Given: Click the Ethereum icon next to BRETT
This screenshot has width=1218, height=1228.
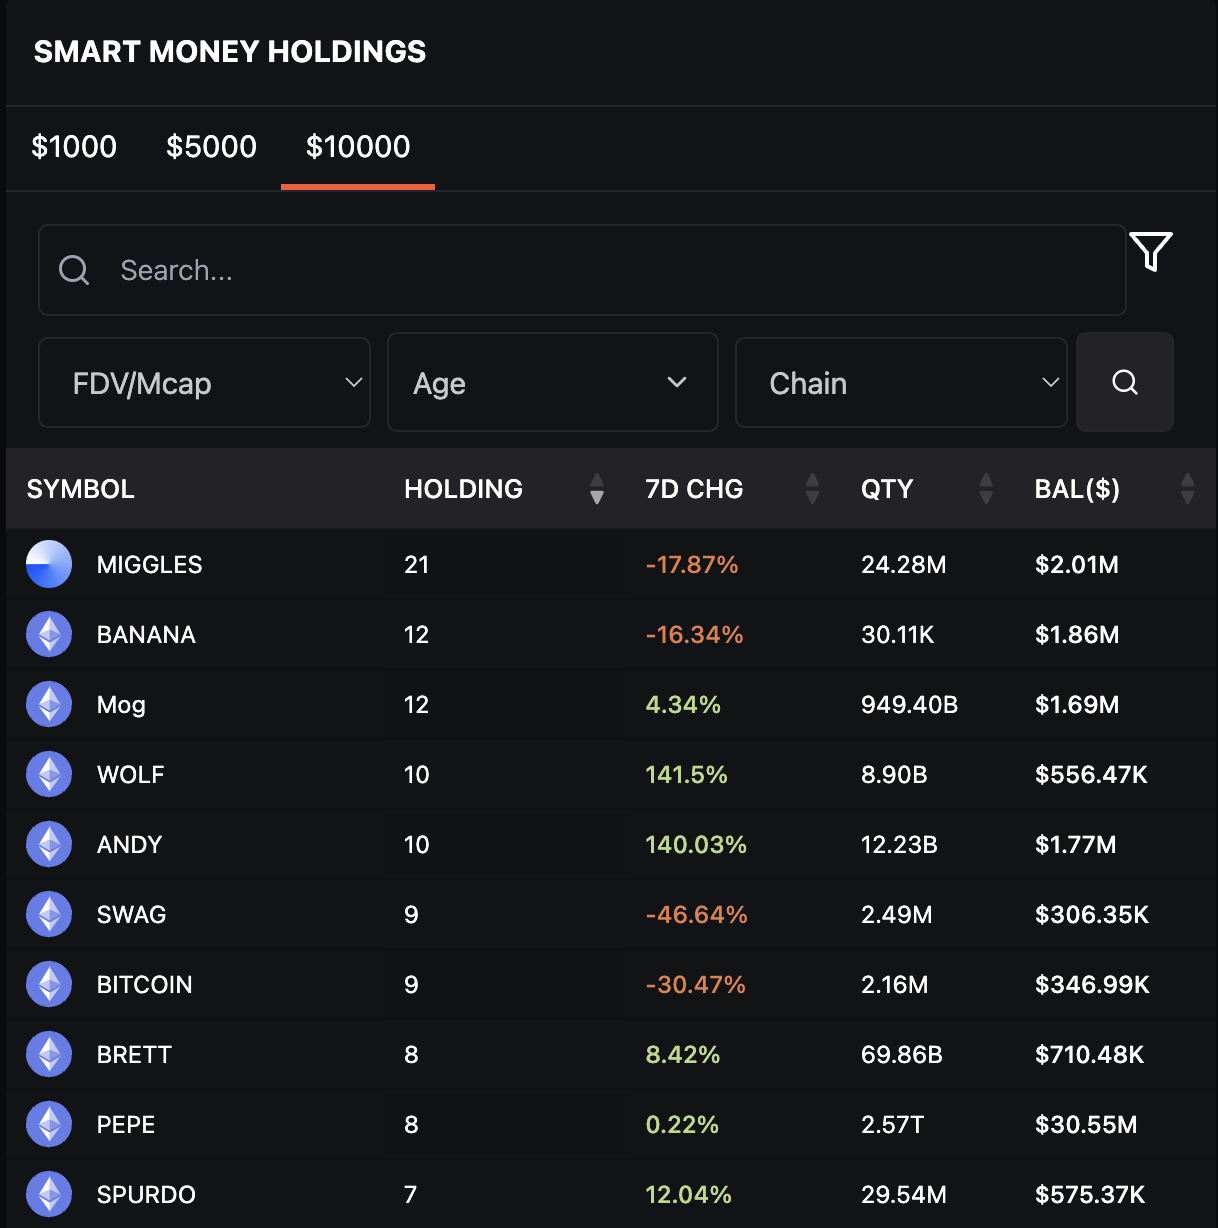Looking at the screenshot, I should point(49,1054).
